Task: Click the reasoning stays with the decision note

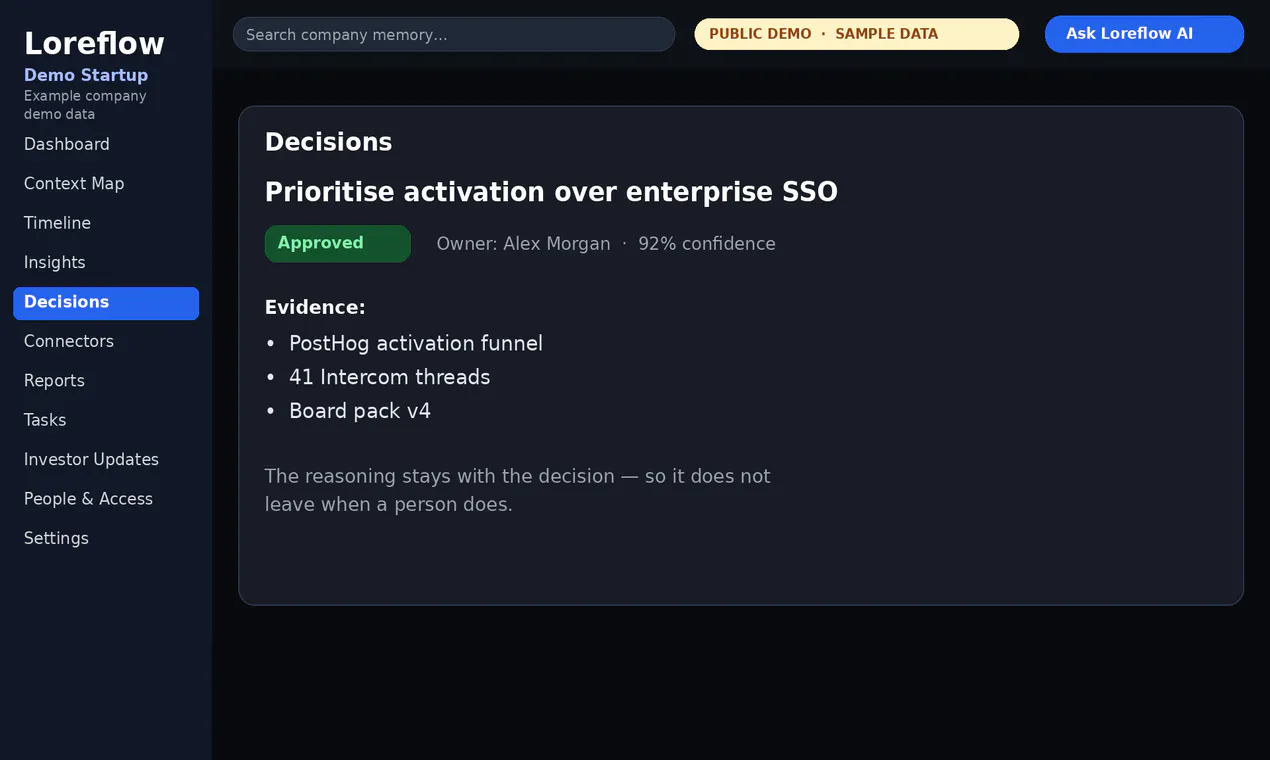Action: point(518,490)
